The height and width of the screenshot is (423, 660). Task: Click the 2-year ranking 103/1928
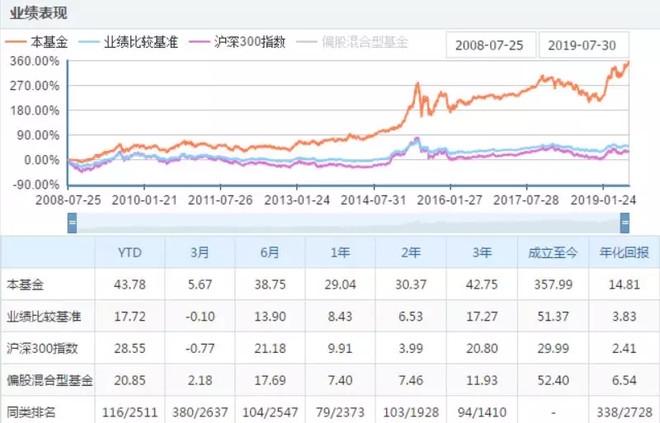[411, 412]
